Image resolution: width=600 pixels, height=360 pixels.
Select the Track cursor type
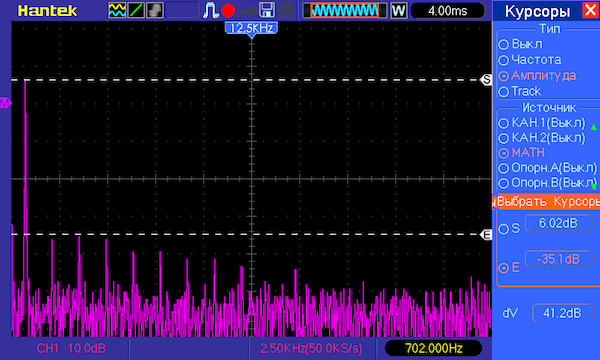520,91
